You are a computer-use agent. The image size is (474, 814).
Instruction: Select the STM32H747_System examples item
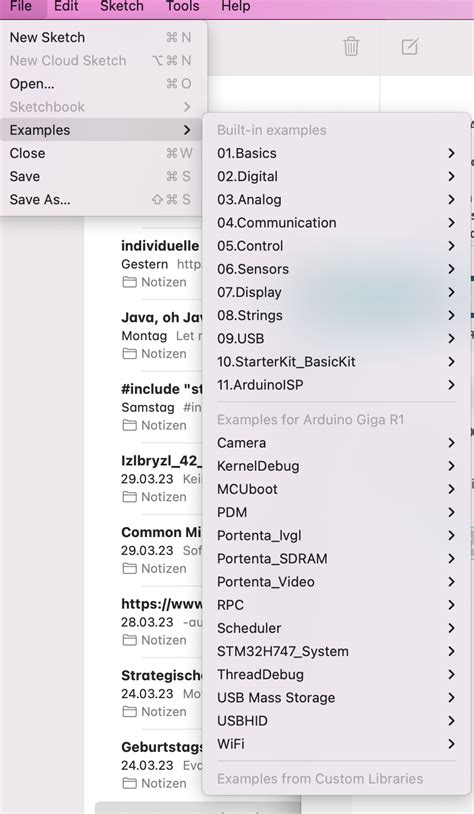coord(336,652)
